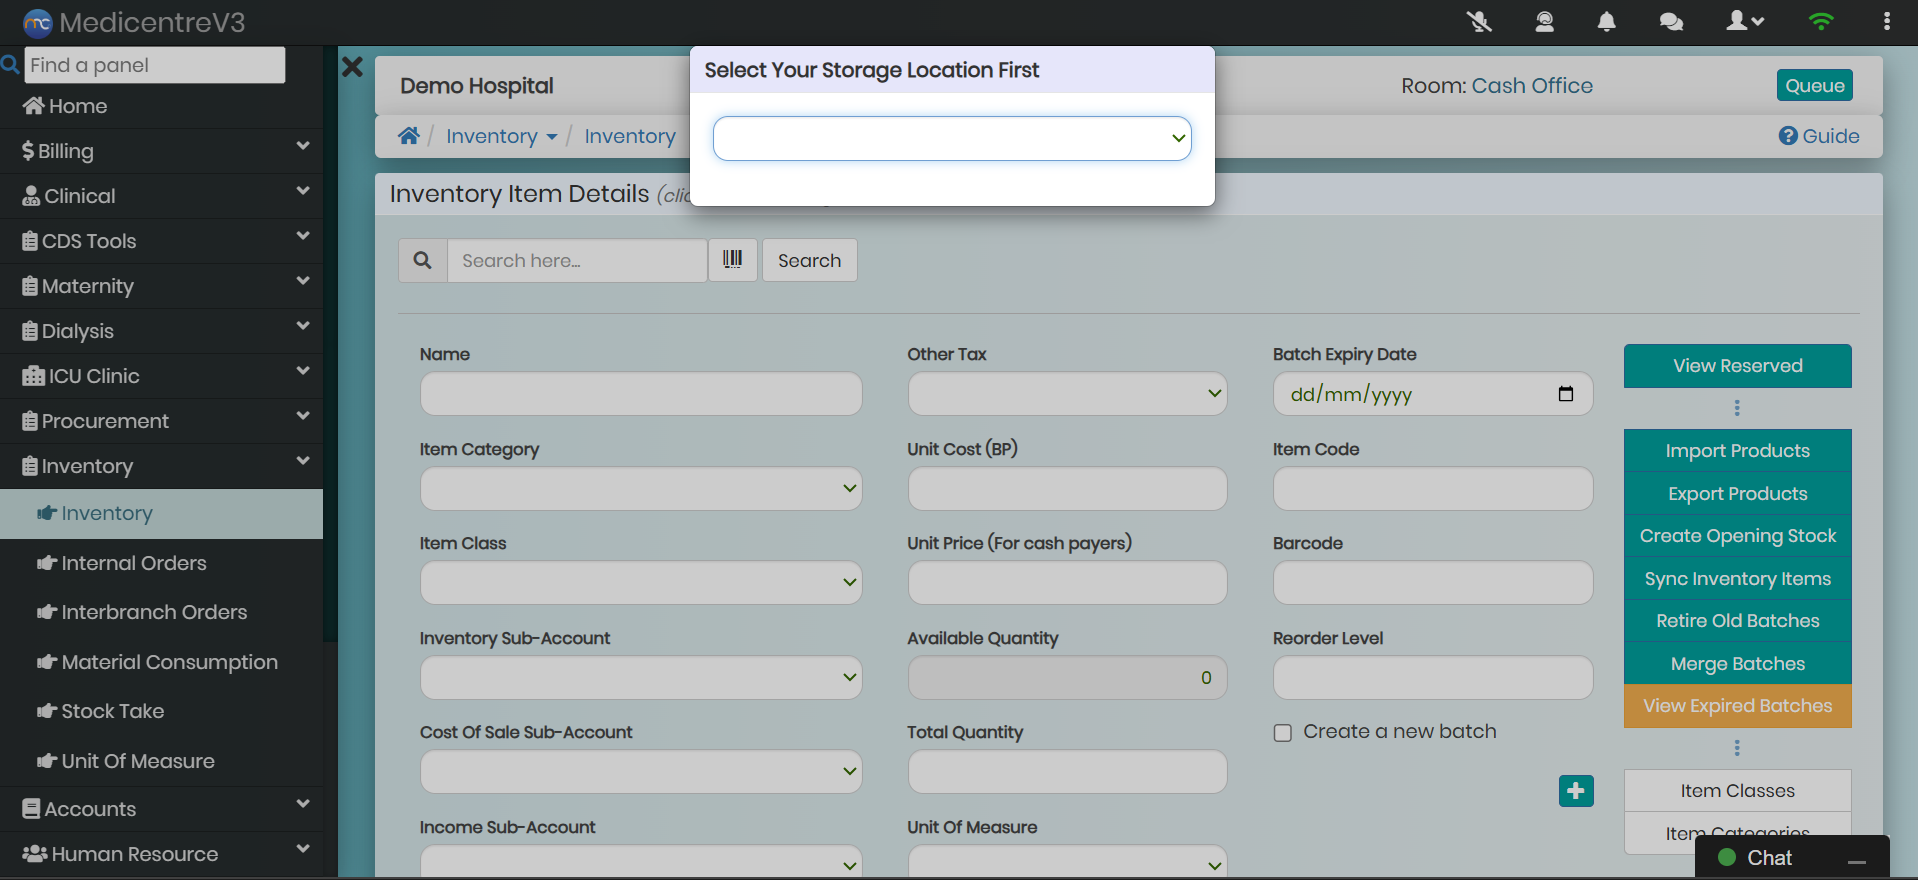The height and width of the screenshot is (880, 1918).
Task: Click the green plus add button
Action: pos(1575,791)
